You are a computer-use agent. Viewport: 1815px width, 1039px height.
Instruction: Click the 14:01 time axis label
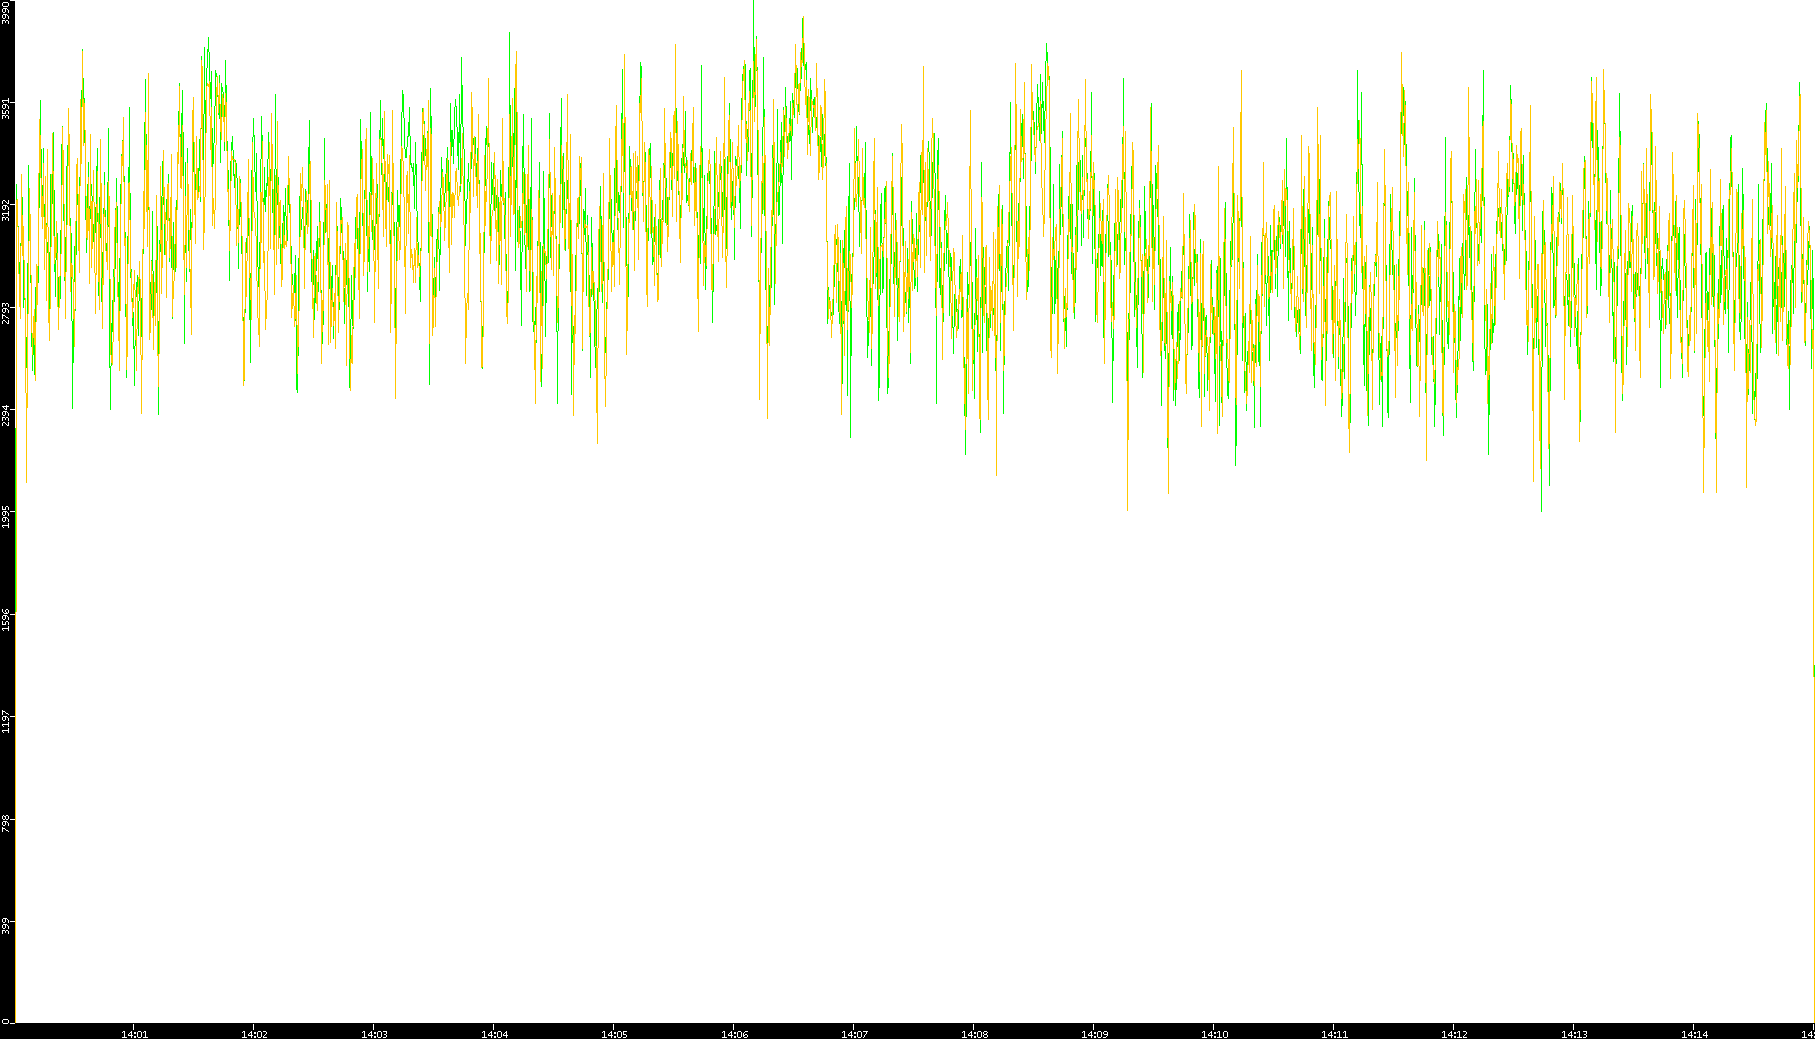(134, 1033)
